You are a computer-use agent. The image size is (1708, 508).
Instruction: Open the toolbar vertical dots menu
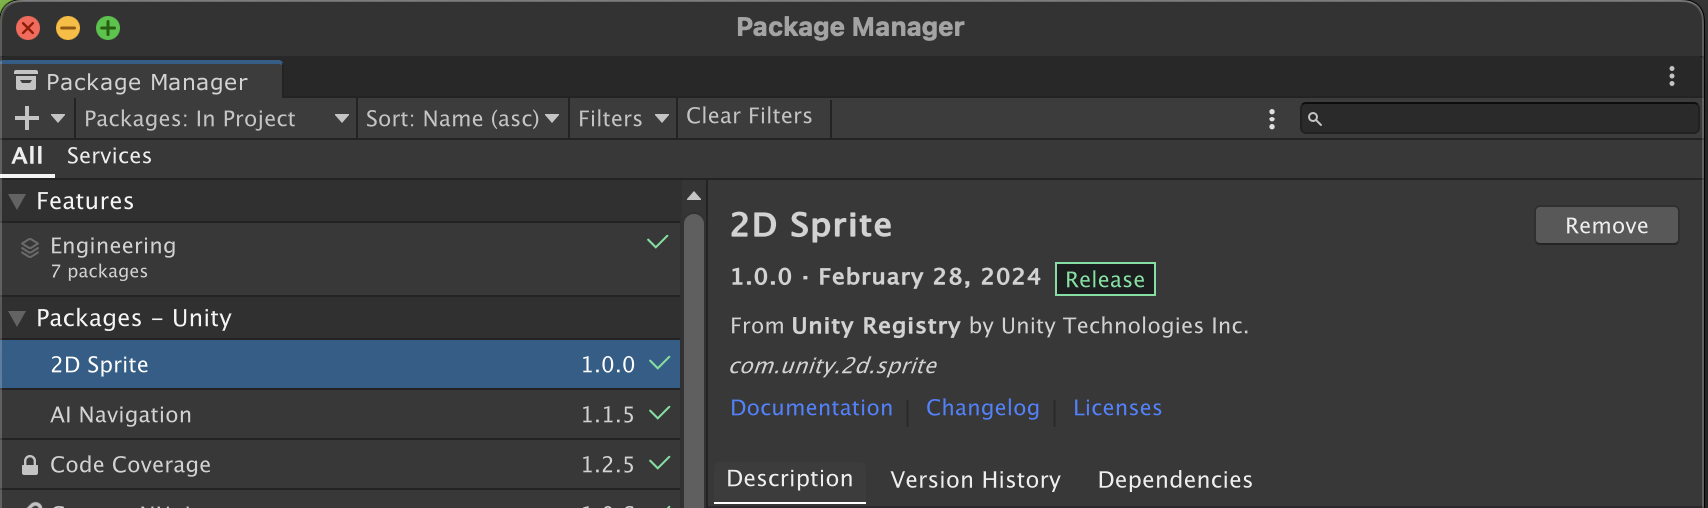pyautogui.click(x=1271, y=119)
